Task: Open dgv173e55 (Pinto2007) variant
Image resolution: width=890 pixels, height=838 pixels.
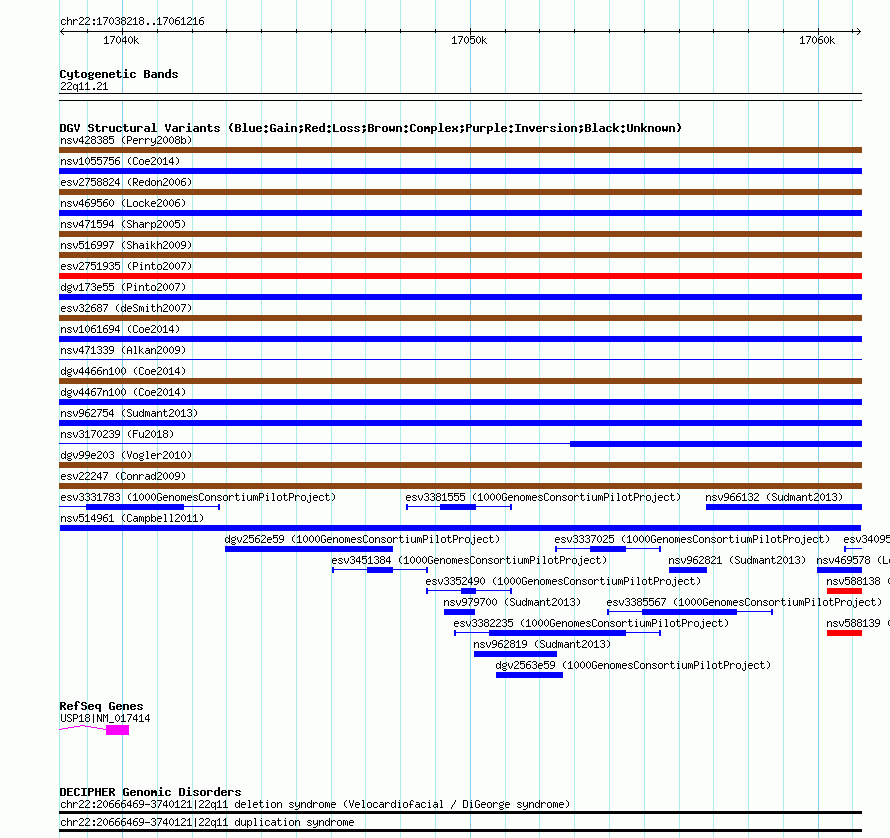Action: [x=123, y=287]
